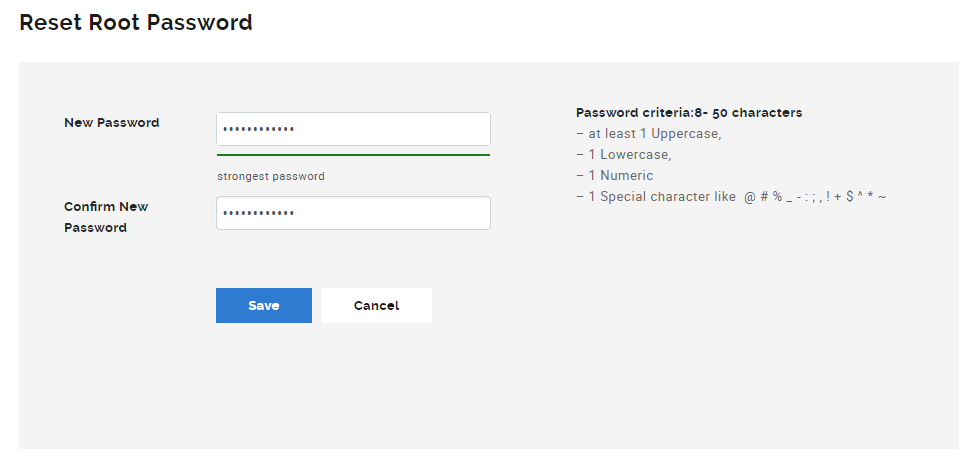Click the "Reset Root Password" page heading
This screenshot has width=975, height=467.
(136, 22)
